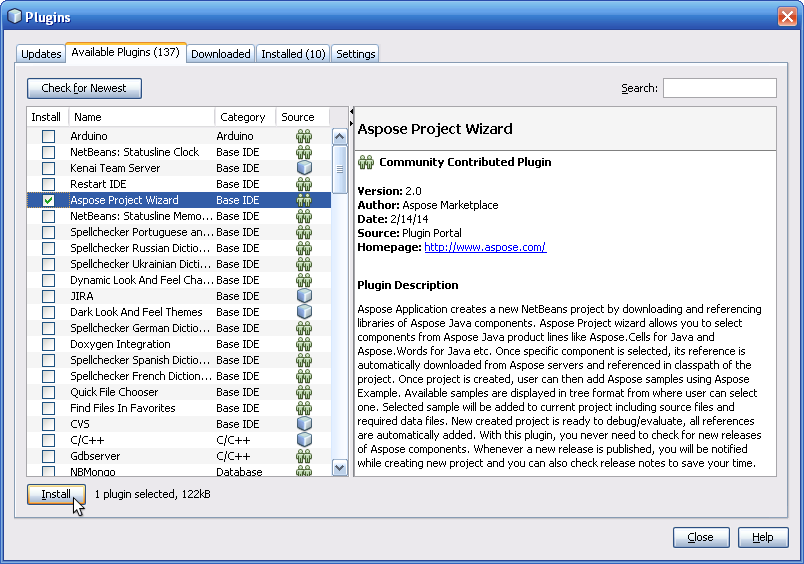This screenshot has width=804, height=564.
Task: Click the community icon for NetBeans: Statusline Memory row
Action: pyautogui.click(x=304, y=216)
